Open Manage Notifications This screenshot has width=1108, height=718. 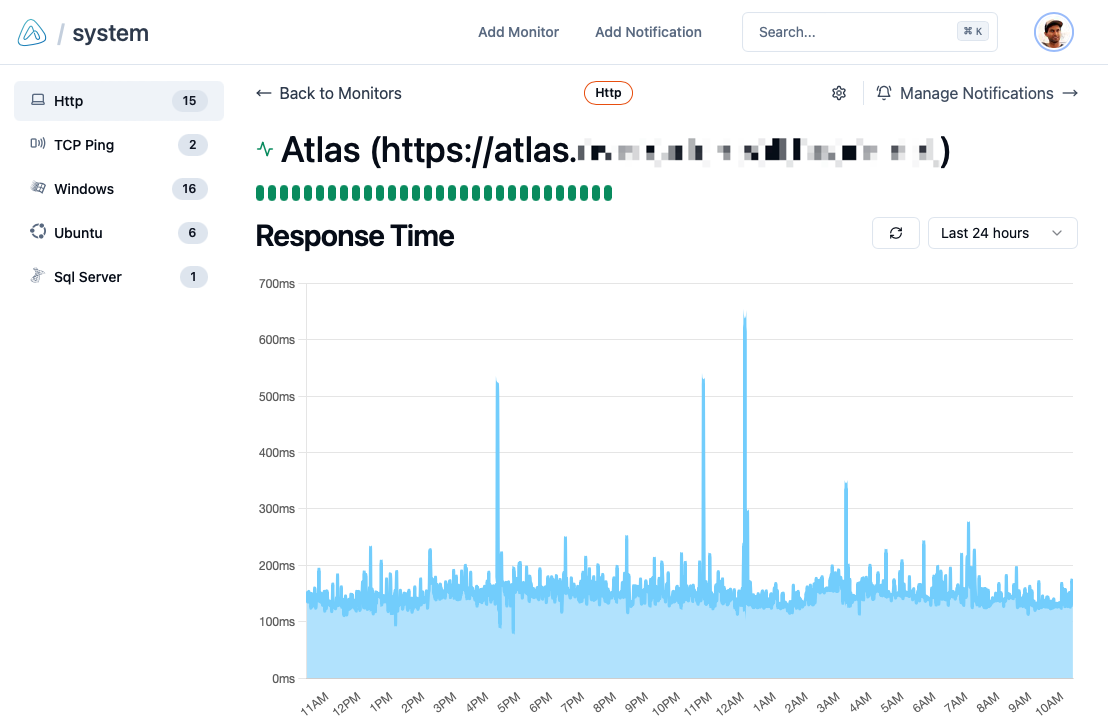(x=976, y=92)
